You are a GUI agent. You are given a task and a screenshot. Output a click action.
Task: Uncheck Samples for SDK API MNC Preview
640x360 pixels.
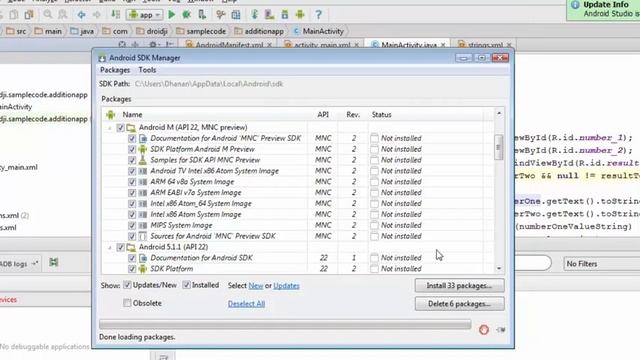[132, 160]
